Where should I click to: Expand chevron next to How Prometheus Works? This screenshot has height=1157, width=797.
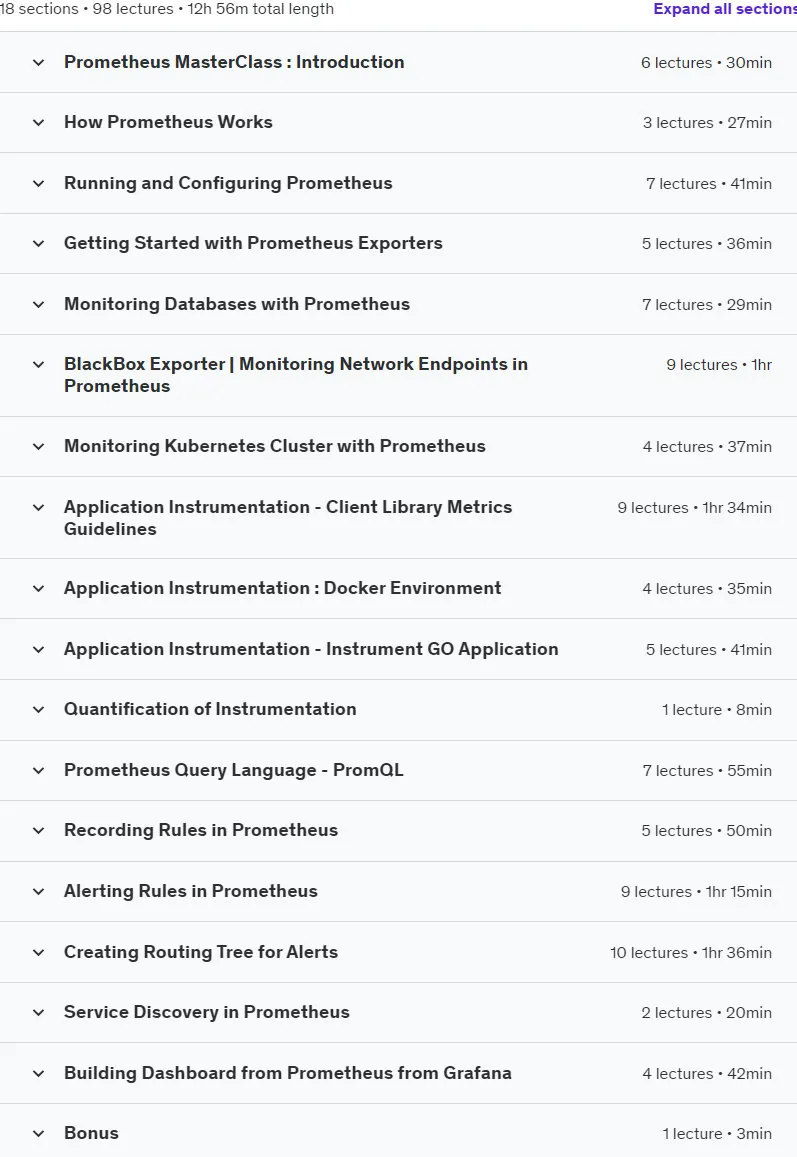38,122
